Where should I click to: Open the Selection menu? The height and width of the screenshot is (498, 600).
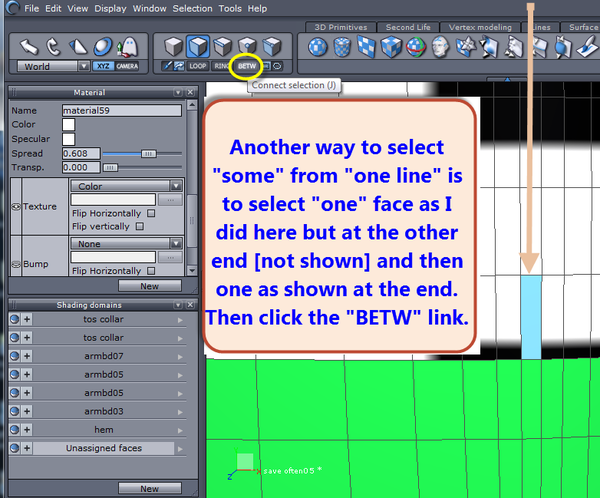pos(192,8)
